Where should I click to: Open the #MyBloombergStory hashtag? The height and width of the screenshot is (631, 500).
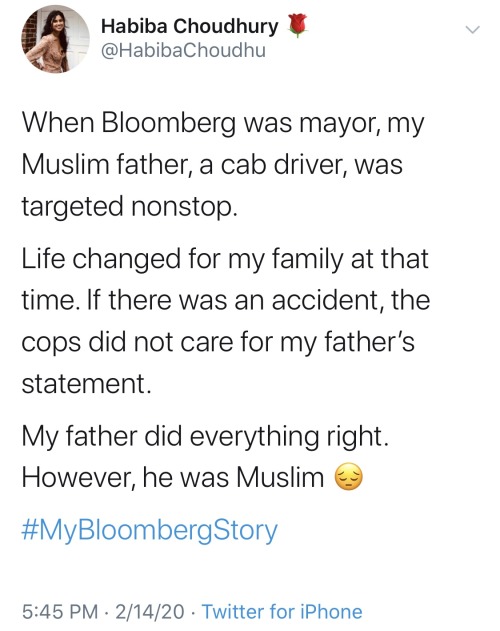click(x=149, y=531)
